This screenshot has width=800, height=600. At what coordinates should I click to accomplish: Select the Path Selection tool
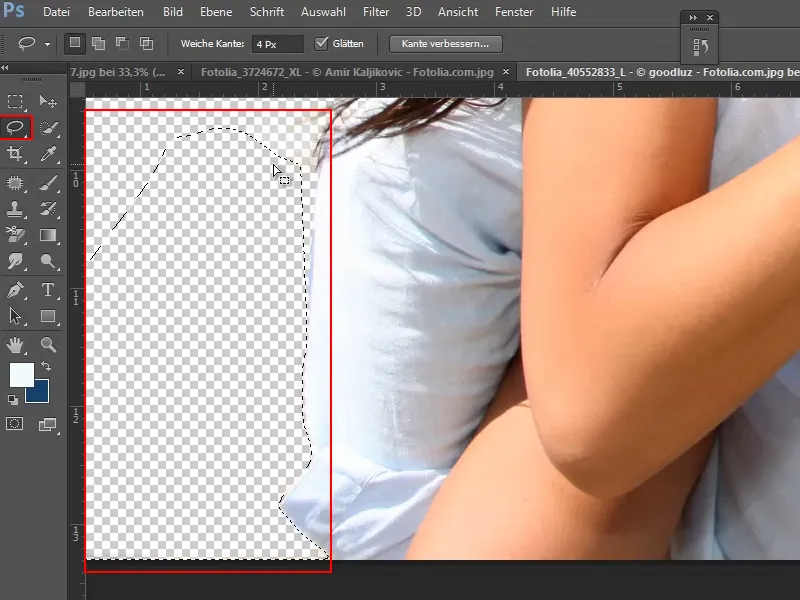click(x=15, y=316)
